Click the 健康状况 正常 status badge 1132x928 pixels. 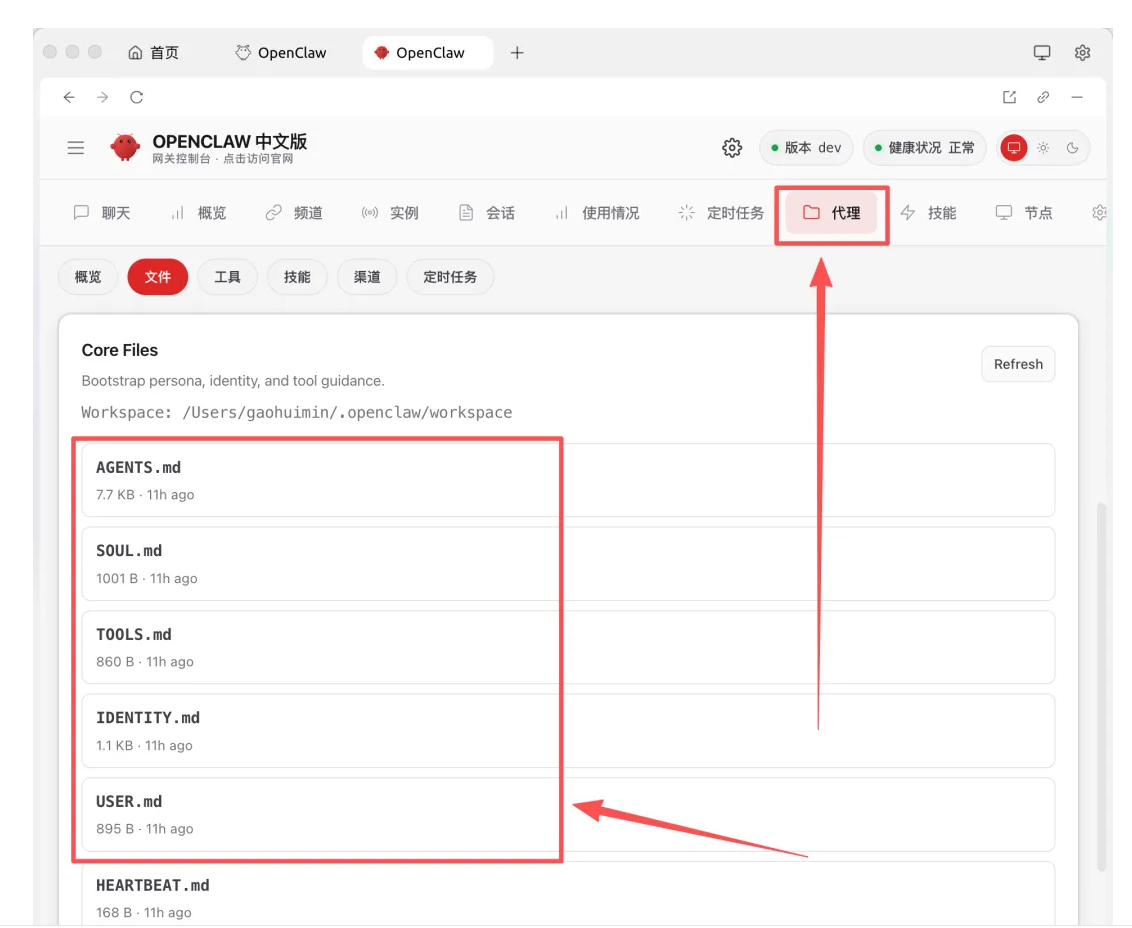924,148
